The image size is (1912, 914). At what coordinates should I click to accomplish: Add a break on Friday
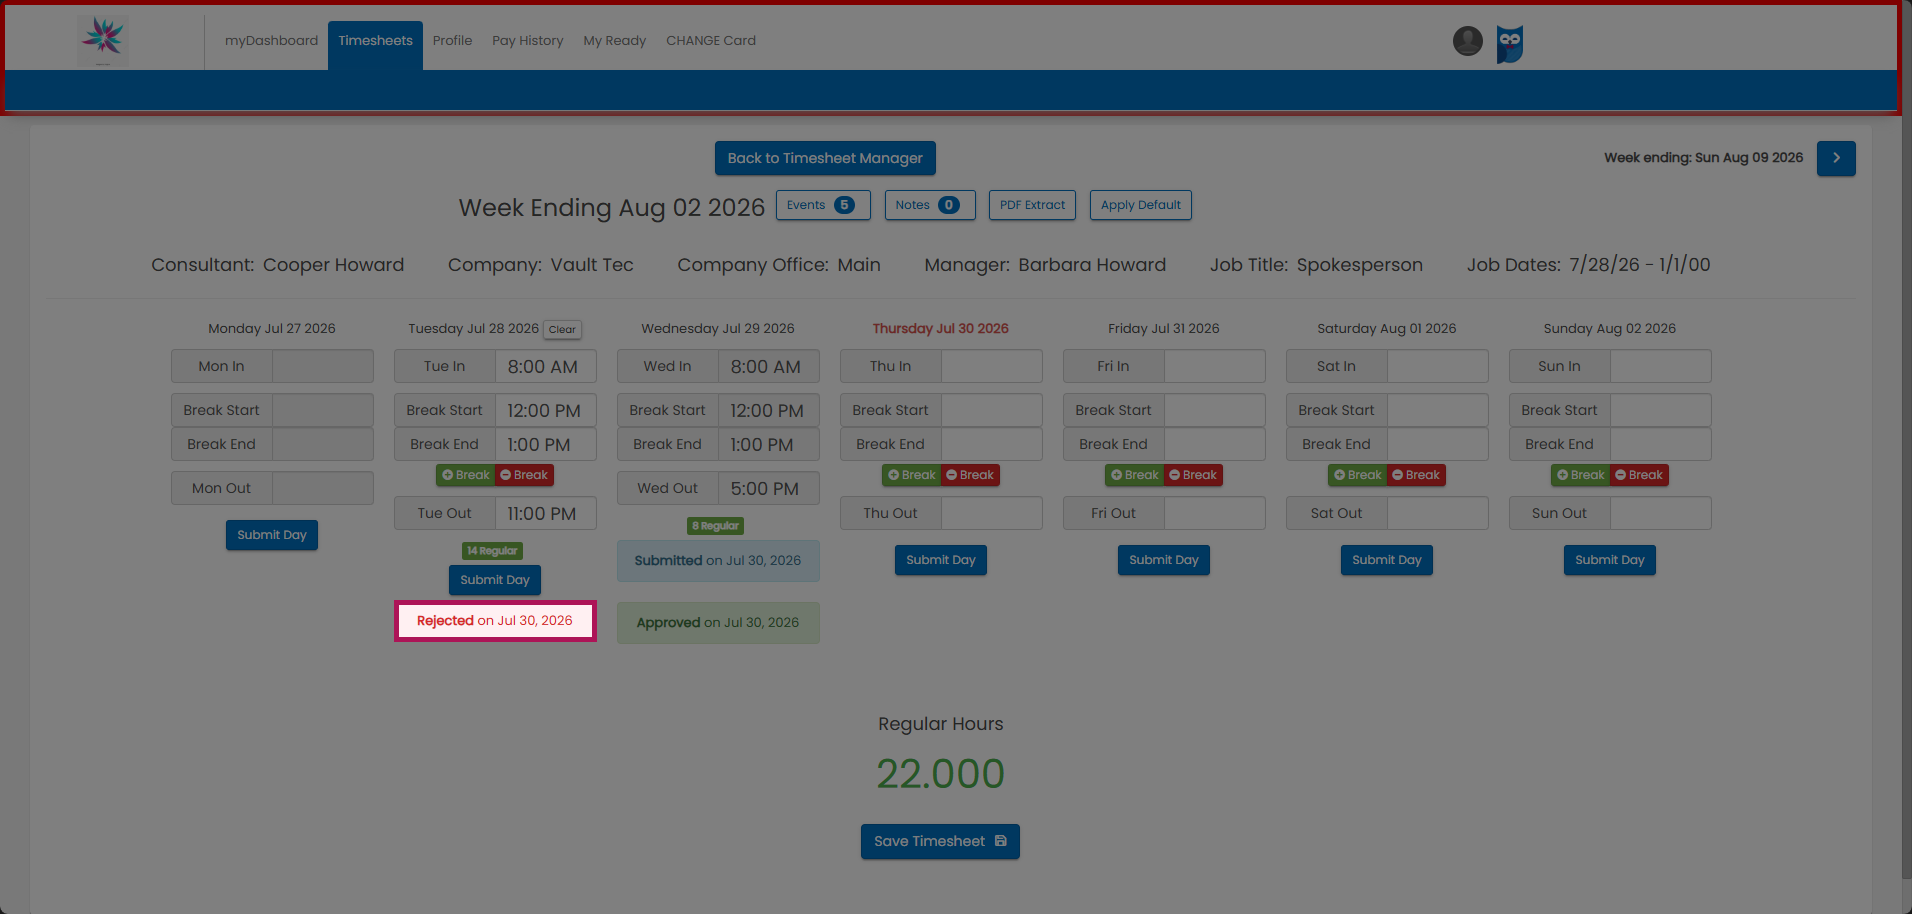pyautogui.click(x=1135, y=475)
